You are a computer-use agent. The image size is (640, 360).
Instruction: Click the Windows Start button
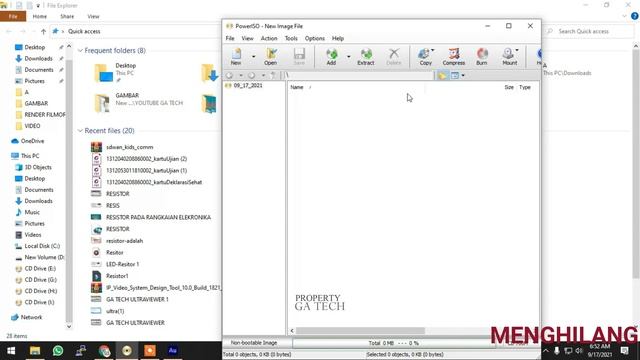tap(11, 351)
